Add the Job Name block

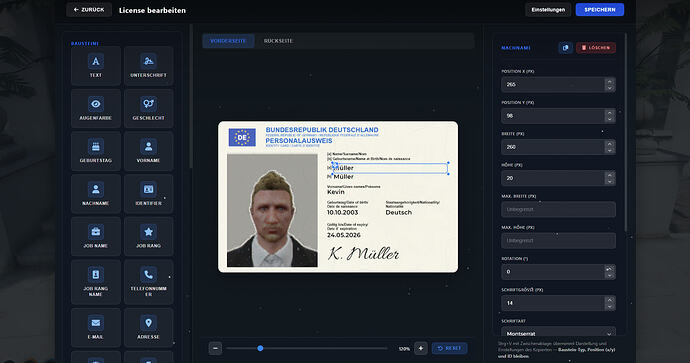(x=95, y=236)
